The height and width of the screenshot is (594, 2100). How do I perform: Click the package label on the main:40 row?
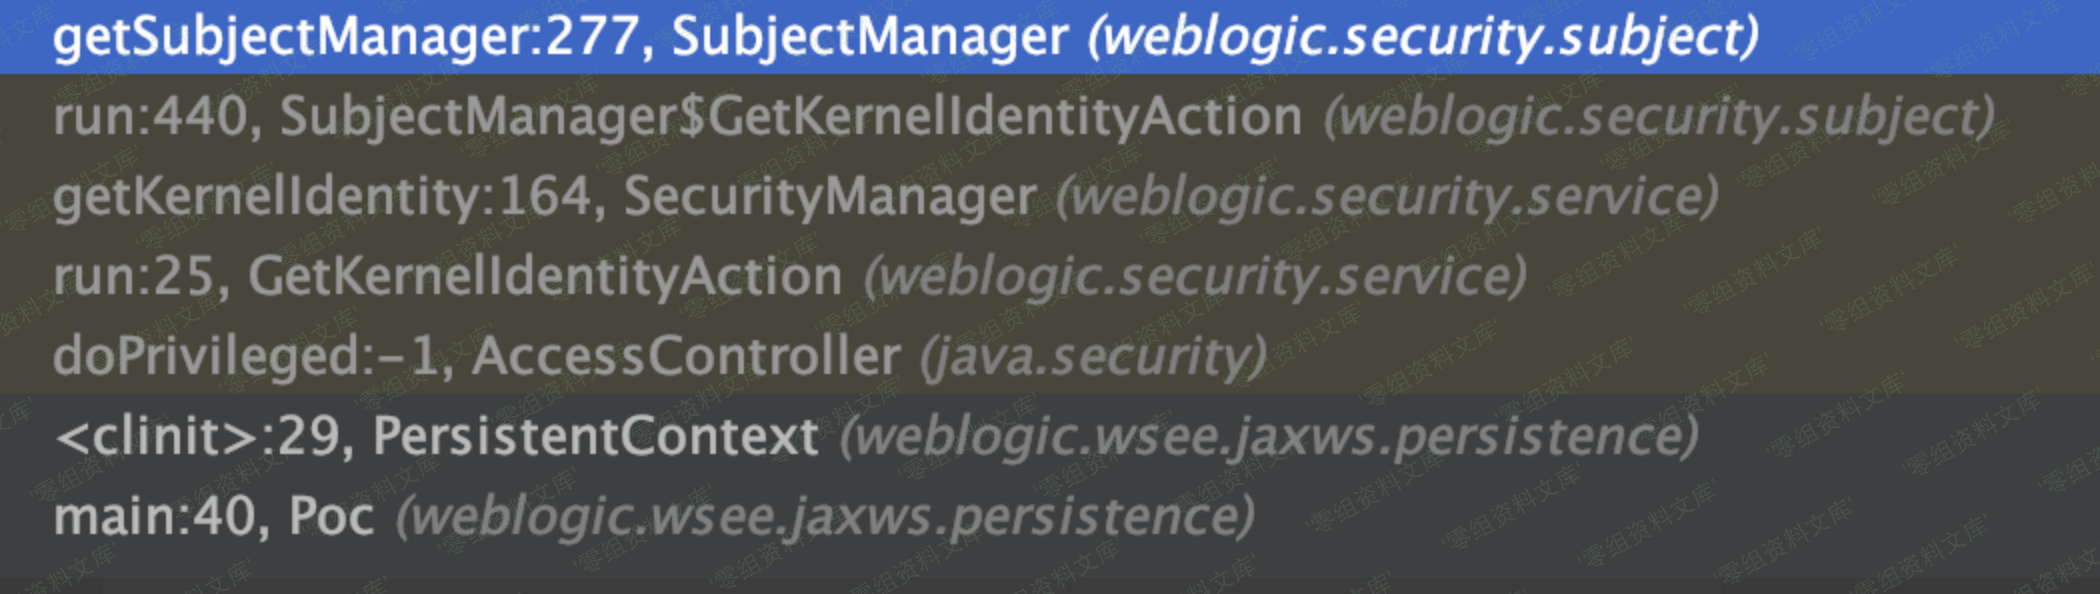click(x=825, y=517)
